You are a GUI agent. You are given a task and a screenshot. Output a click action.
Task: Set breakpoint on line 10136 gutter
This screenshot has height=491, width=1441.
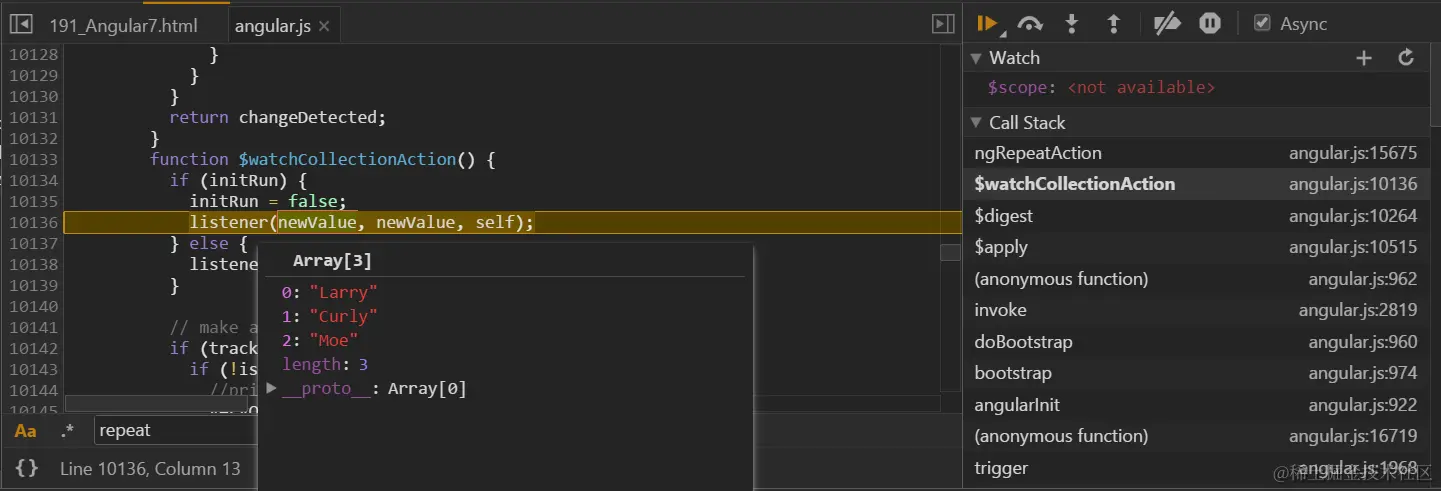pos(33,222)
